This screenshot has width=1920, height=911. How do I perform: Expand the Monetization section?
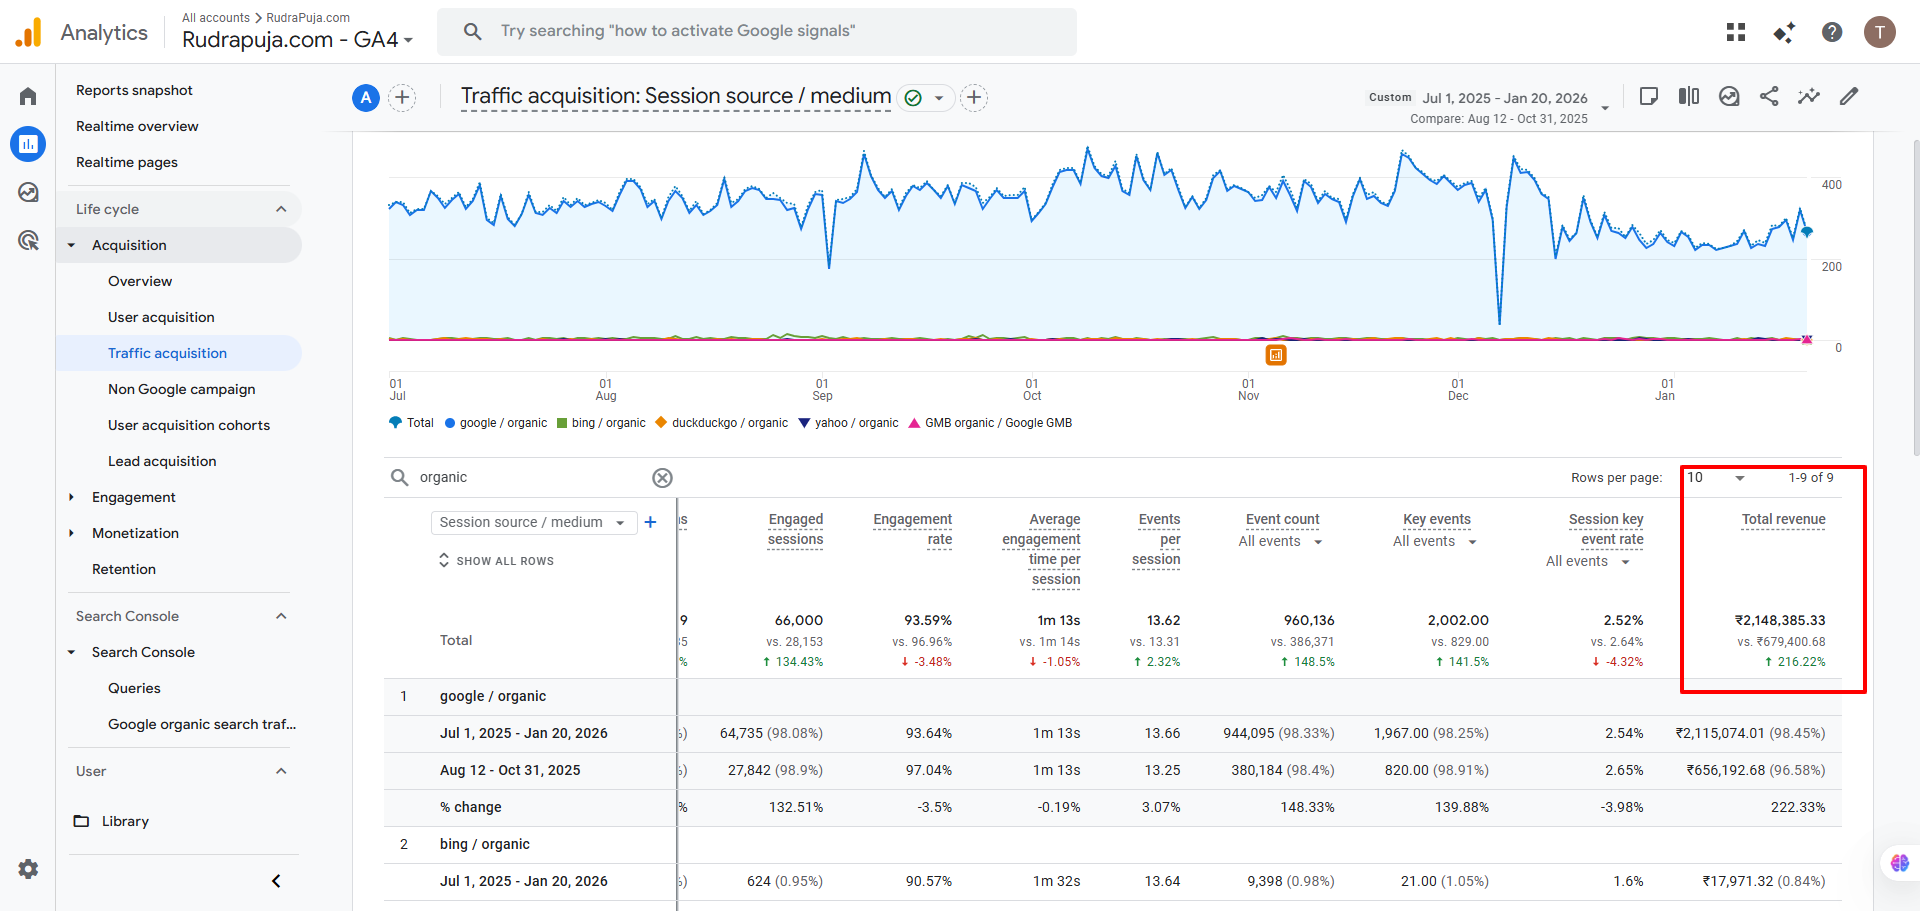click(71, 533)
